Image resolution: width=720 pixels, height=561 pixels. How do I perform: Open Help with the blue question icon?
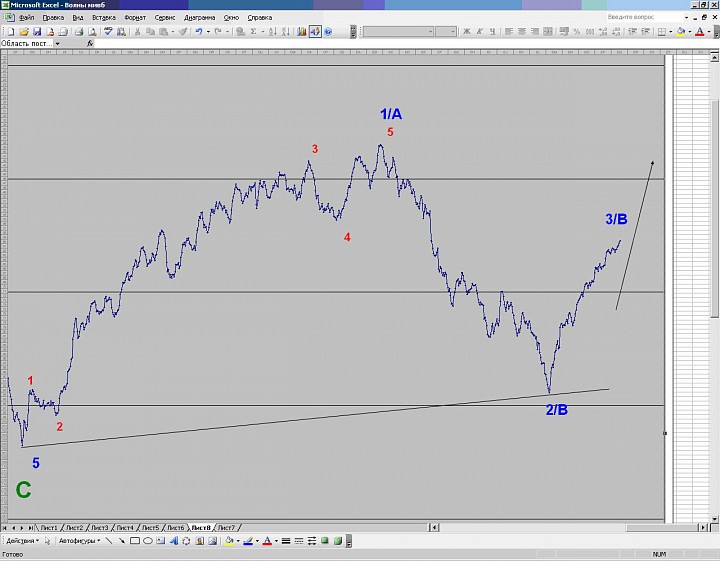(328, 31)
